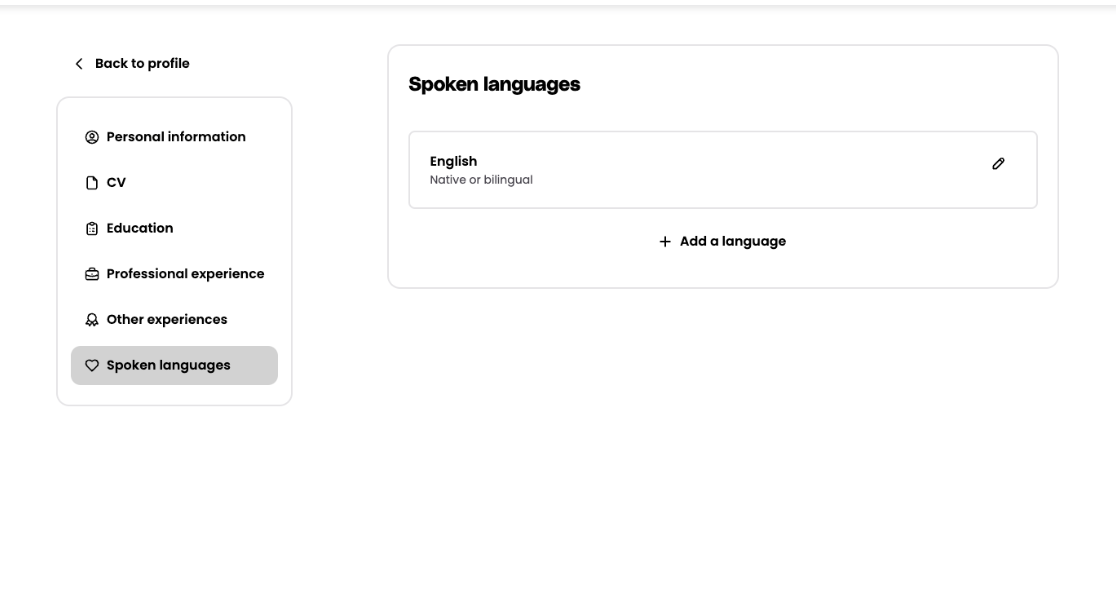Click the Professional experience briefcase icon
Screen dimensions: 1116x596
coord(92,274)
